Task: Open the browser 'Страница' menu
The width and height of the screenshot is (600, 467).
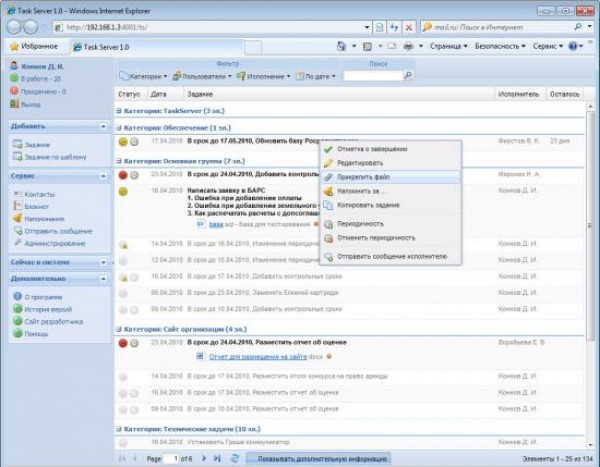Action: tap(448, 46)
